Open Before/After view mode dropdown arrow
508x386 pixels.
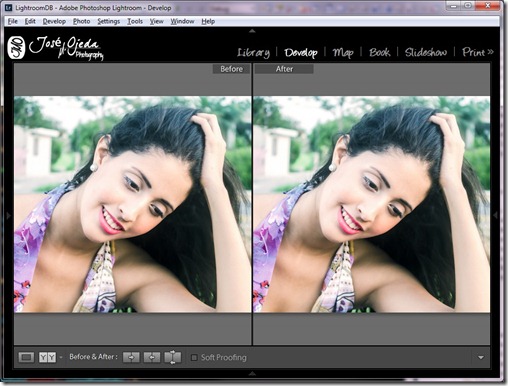(61, 357)
